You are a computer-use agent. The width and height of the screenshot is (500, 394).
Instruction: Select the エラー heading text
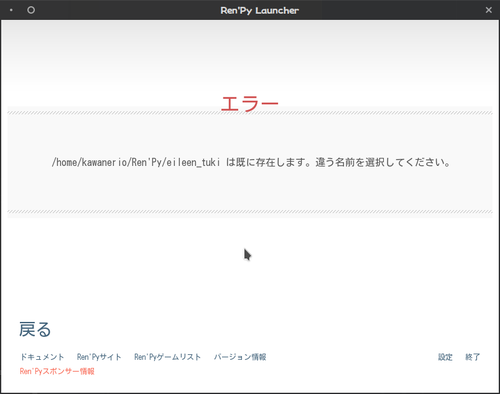[x=249, y=103]
